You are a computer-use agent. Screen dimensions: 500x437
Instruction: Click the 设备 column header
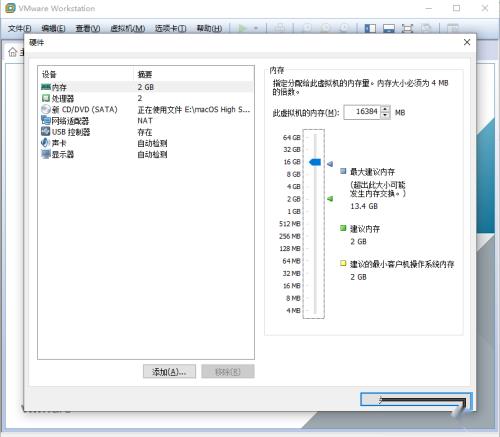pyautogui.click(x=86, y=74)
